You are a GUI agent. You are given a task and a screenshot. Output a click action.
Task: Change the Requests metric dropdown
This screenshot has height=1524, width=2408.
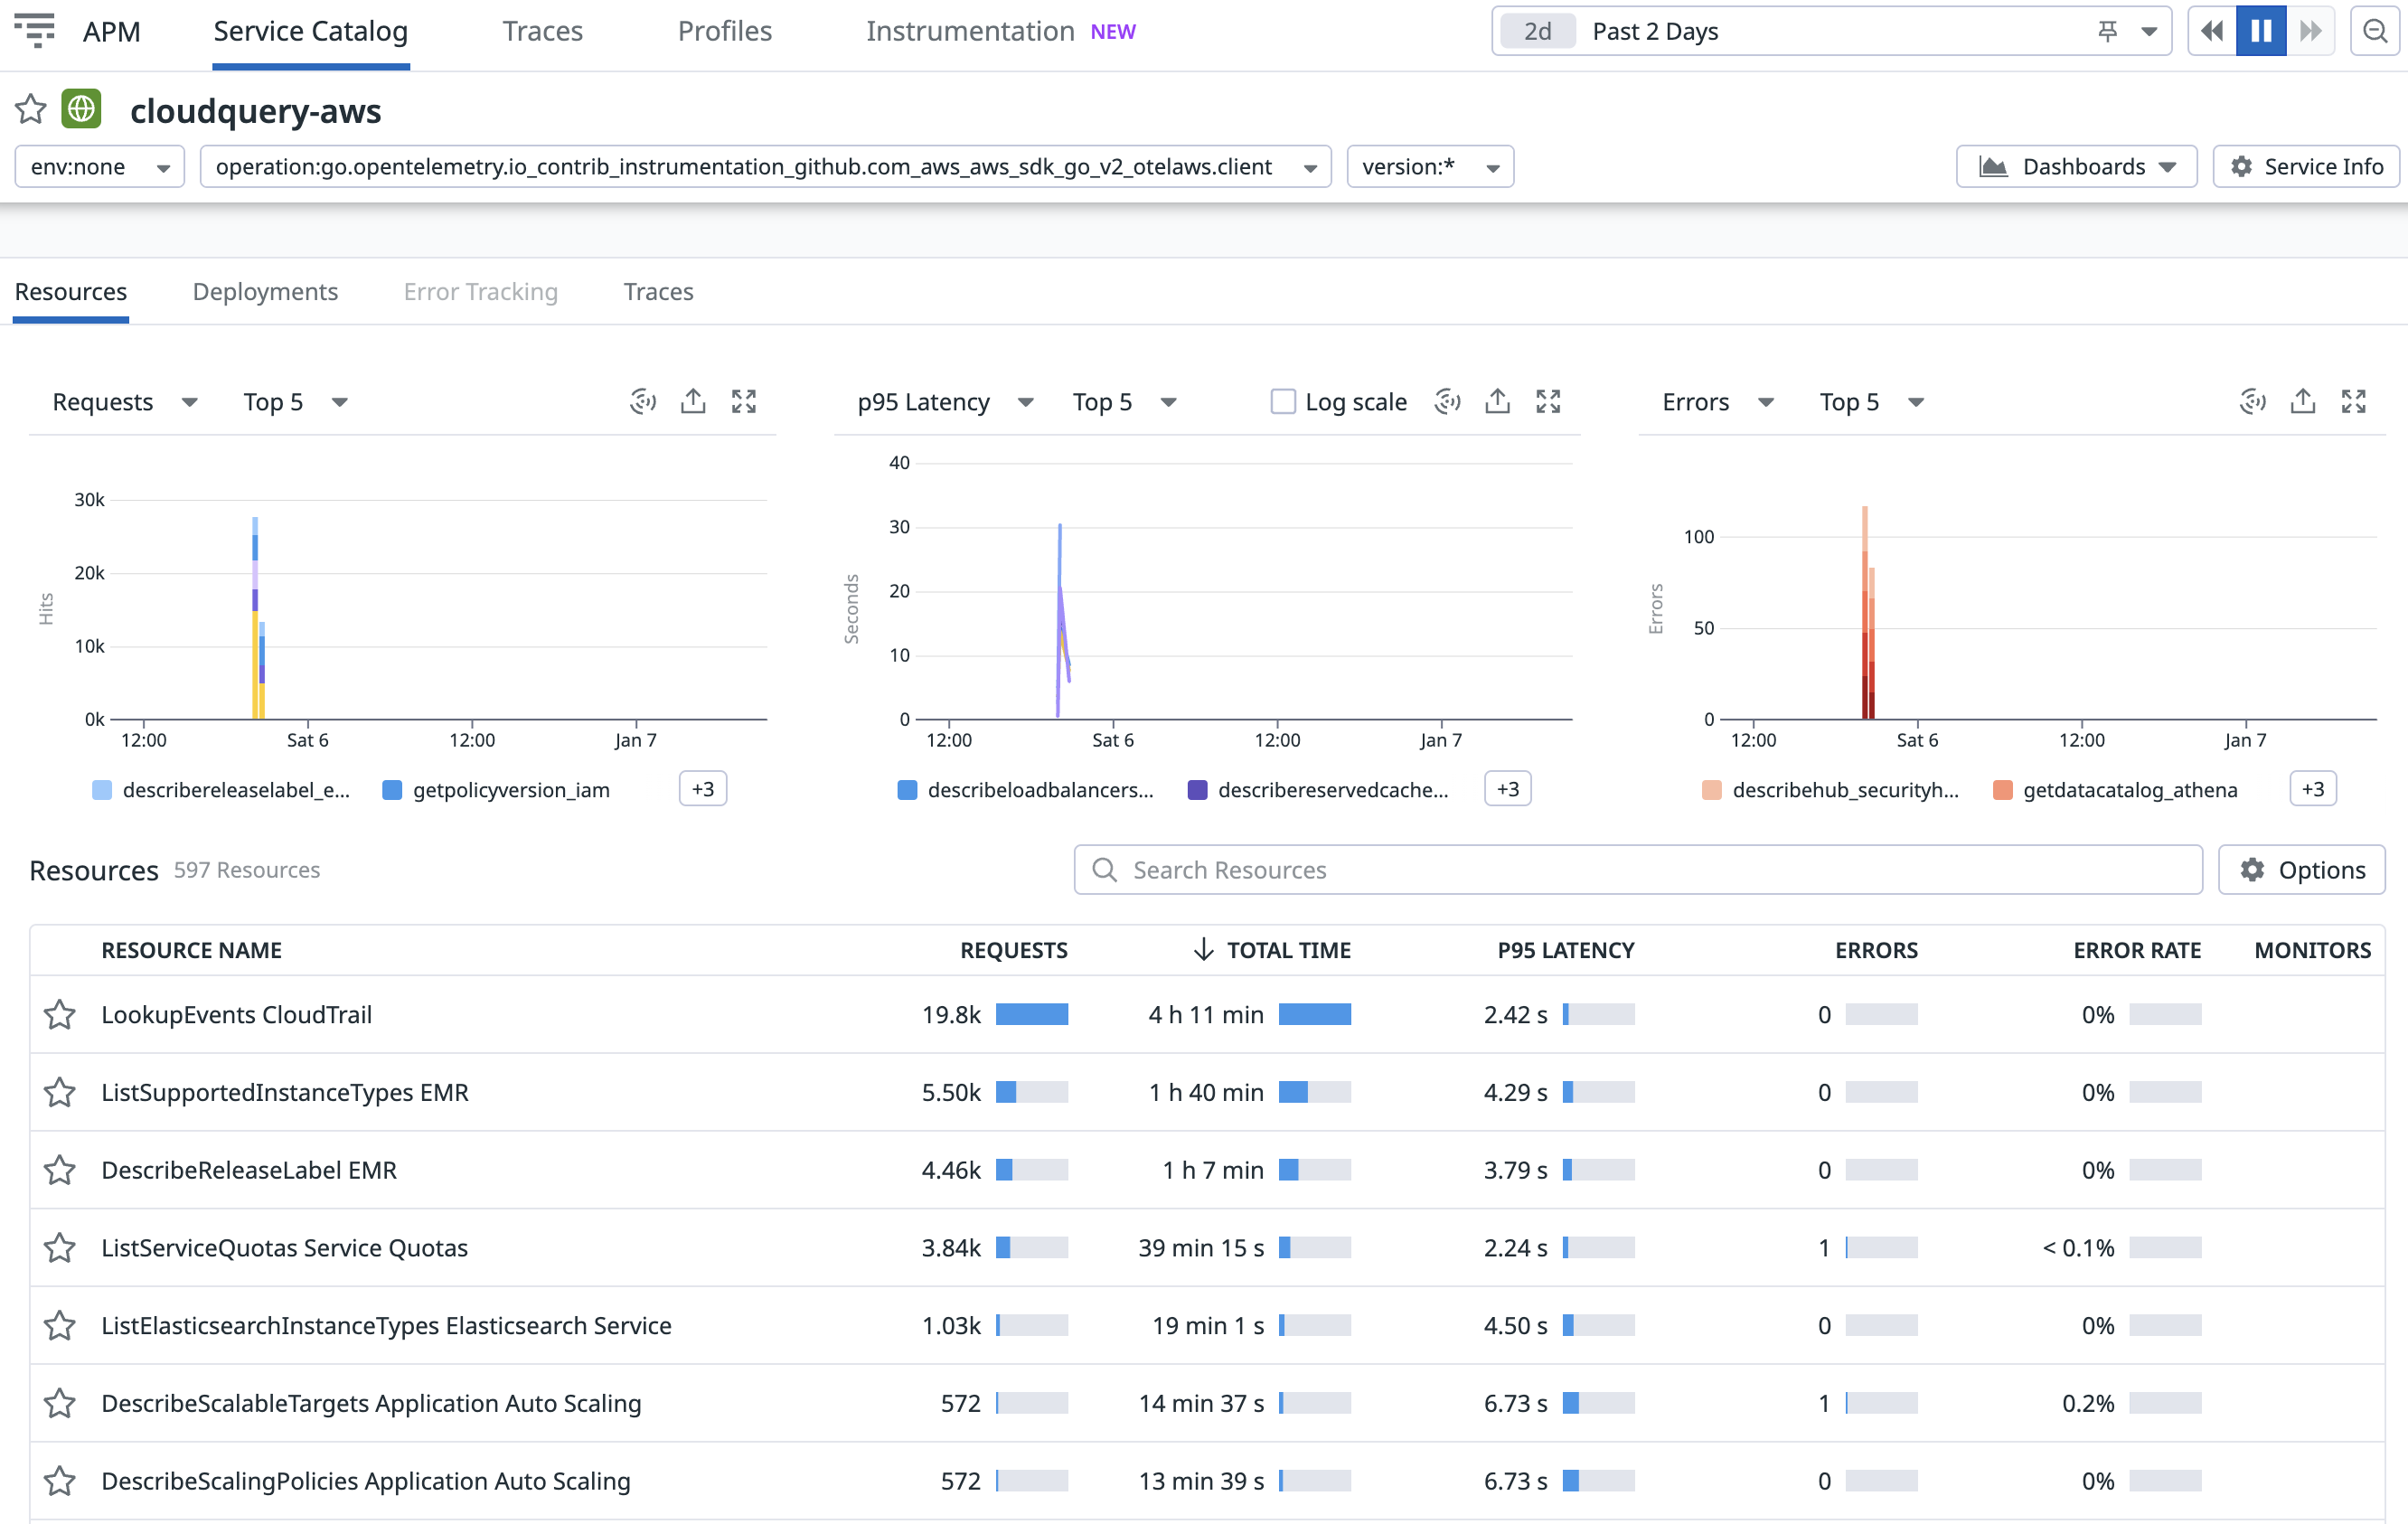[x=126, y=402]
